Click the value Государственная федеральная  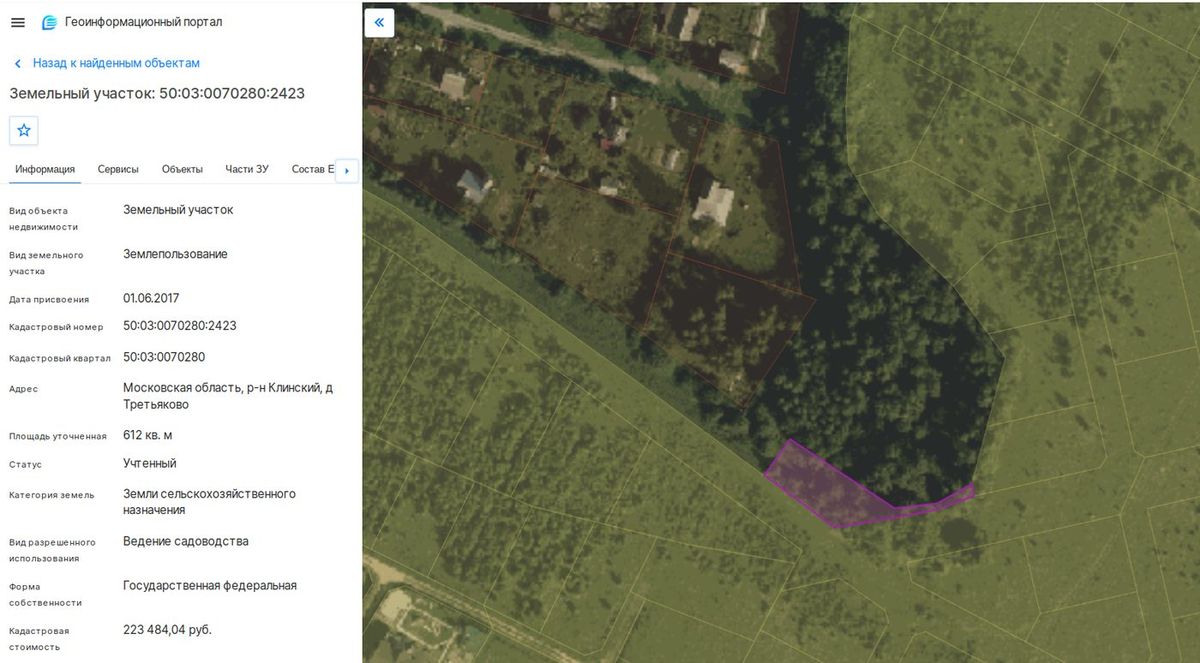coord(210,585)
